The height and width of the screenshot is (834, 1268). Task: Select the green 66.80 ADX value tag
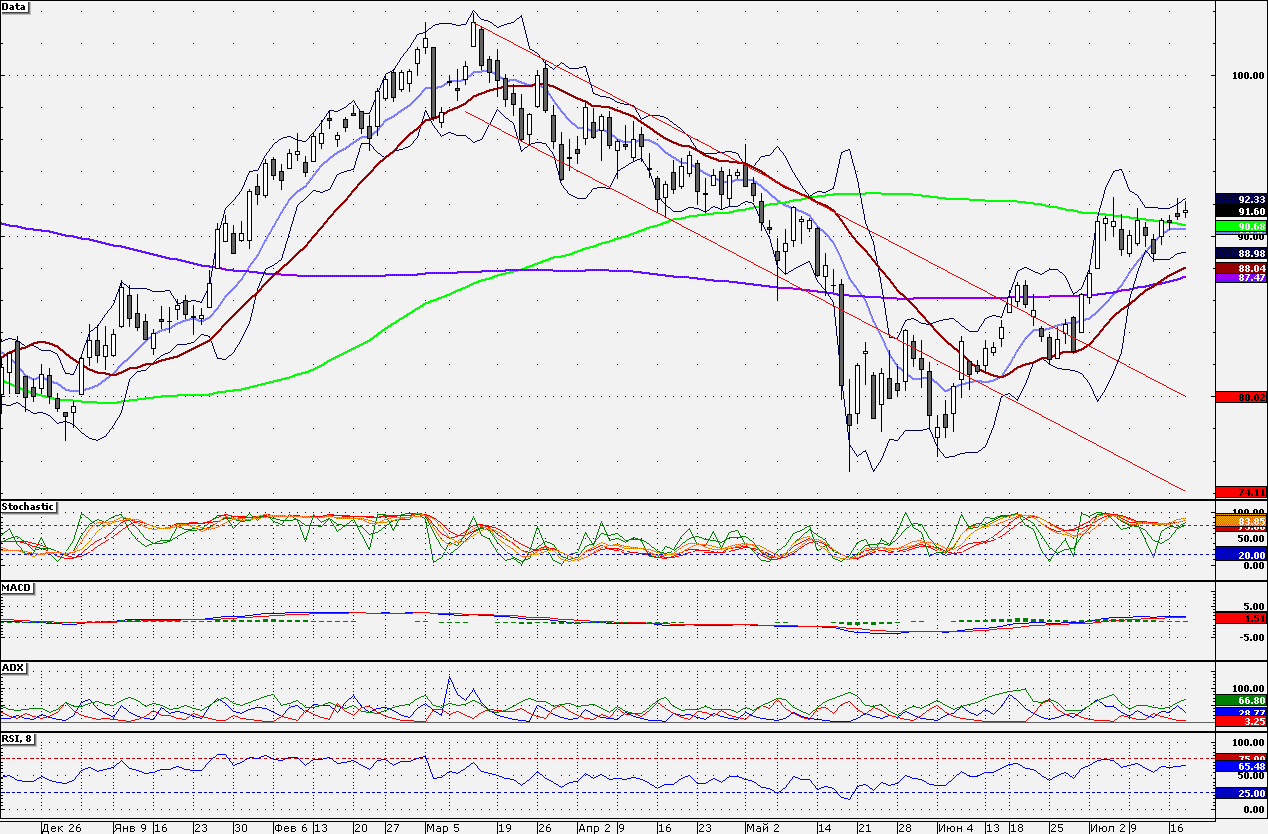(1241, 701)
